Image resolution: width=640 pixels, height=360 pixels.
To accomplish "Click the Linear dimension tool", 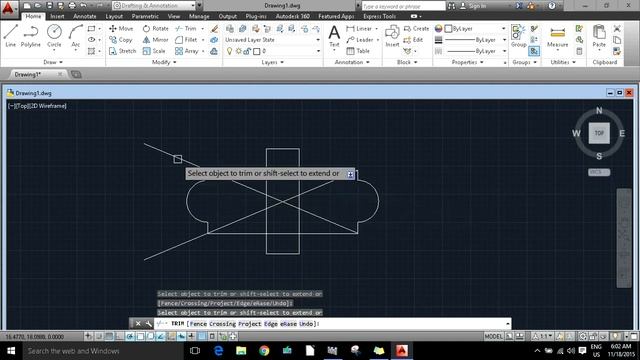I will [359, 29].
